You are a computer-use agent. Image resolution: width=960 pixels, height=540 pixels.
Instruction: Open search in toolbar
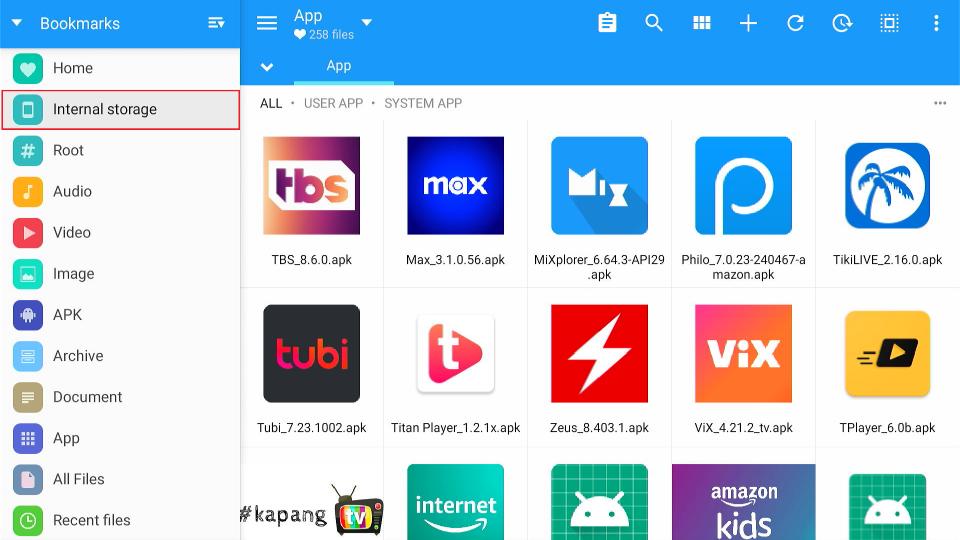(654, 23)
